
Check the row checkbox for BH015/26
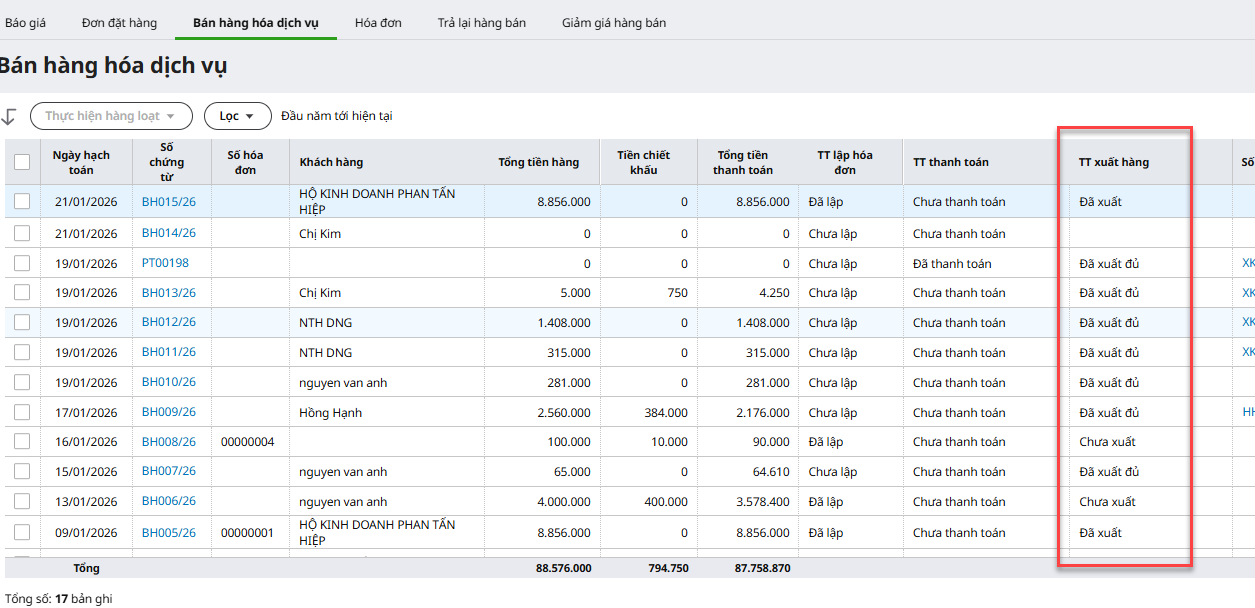(x=22, y=202)
